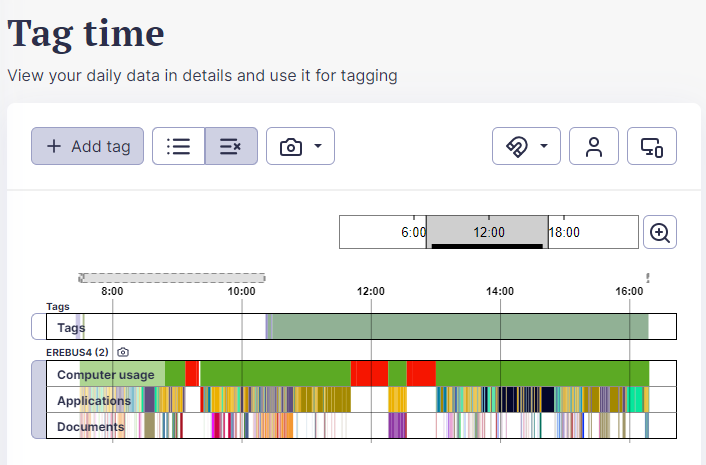Viewport: 706px width, 465px height.
Task: Click the dashed selection bar above the timeline
Action: (172, 278)
